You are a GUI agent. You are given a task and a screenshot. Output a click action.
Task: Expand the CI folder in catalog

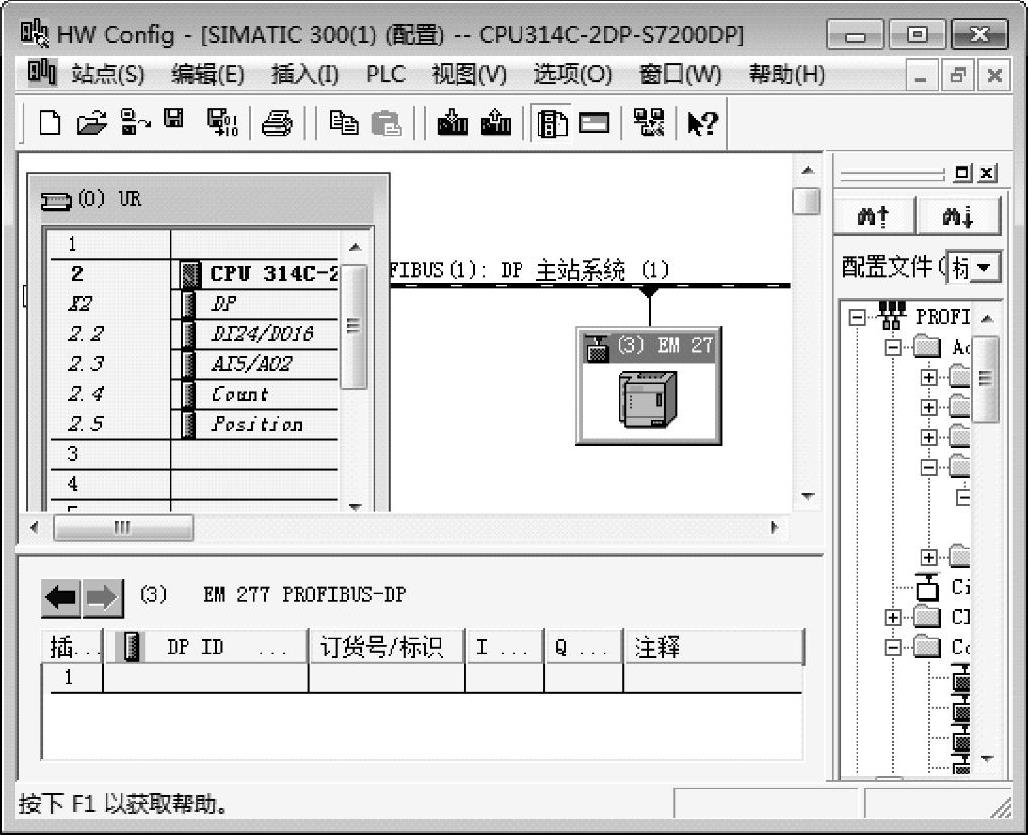click(x=893, y=617)
